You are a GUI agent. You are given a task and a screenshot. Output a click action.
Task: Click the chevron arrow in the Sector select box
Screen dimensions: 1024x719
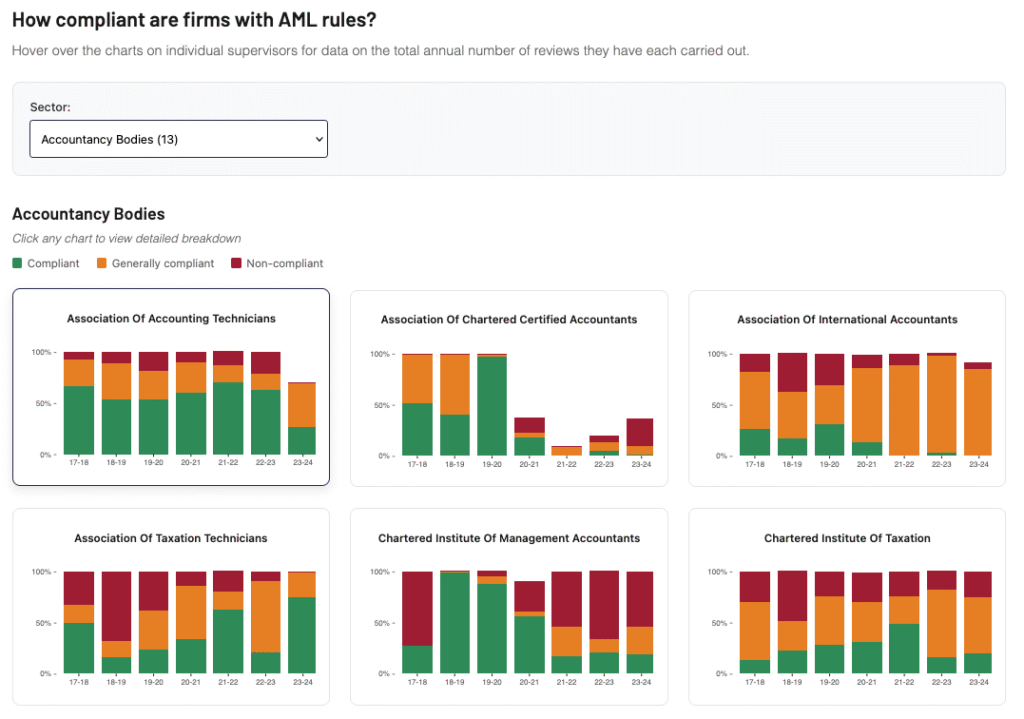click(x=318, y=139)
